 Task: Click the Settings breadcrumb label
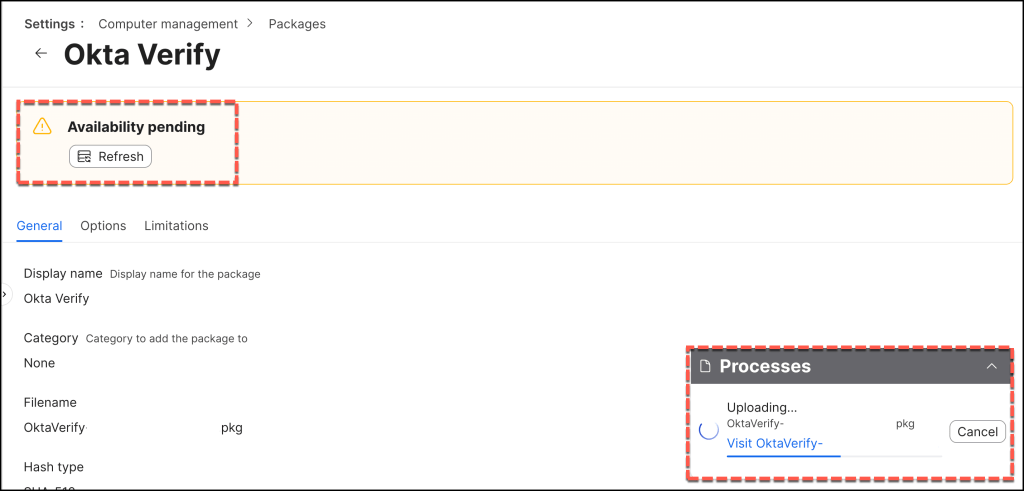(51, 24)
